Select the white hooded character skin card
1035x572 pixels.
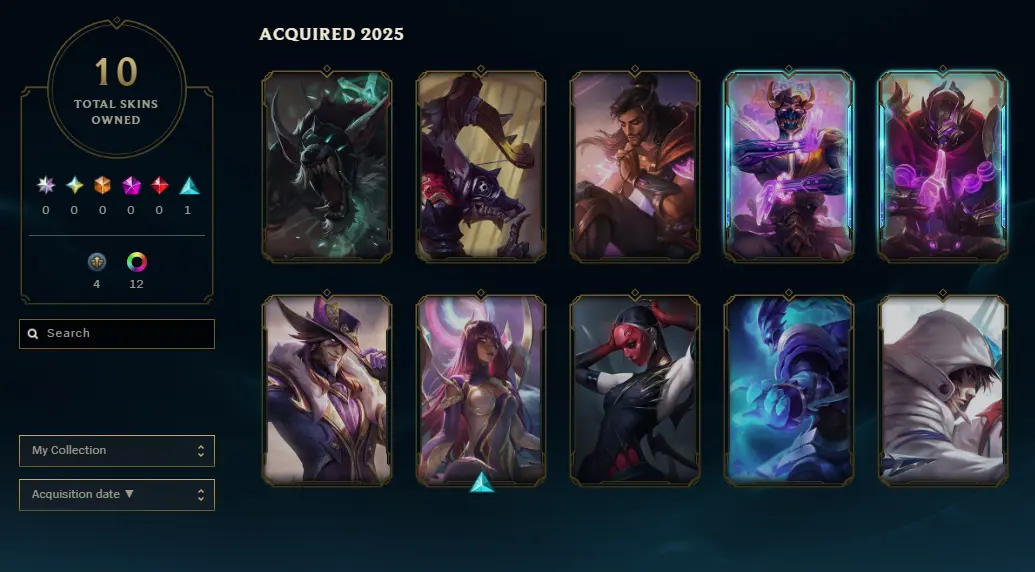click(943, 390)
